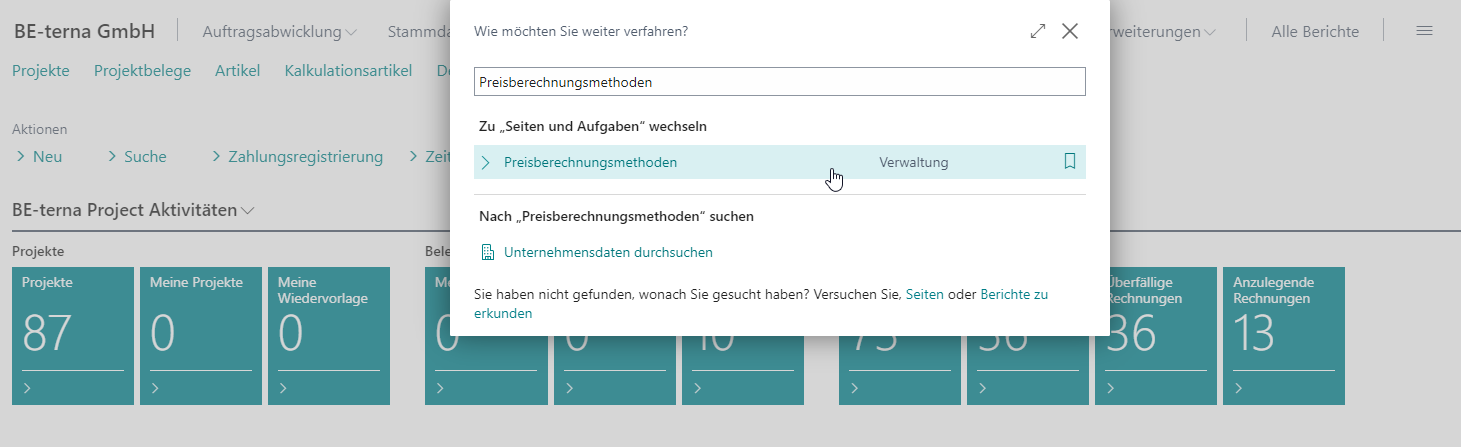Screen dimensions: 1461x447
Task: Click the arrow on Meine Wiedervorlage tile
Action: tap(284, 389)
